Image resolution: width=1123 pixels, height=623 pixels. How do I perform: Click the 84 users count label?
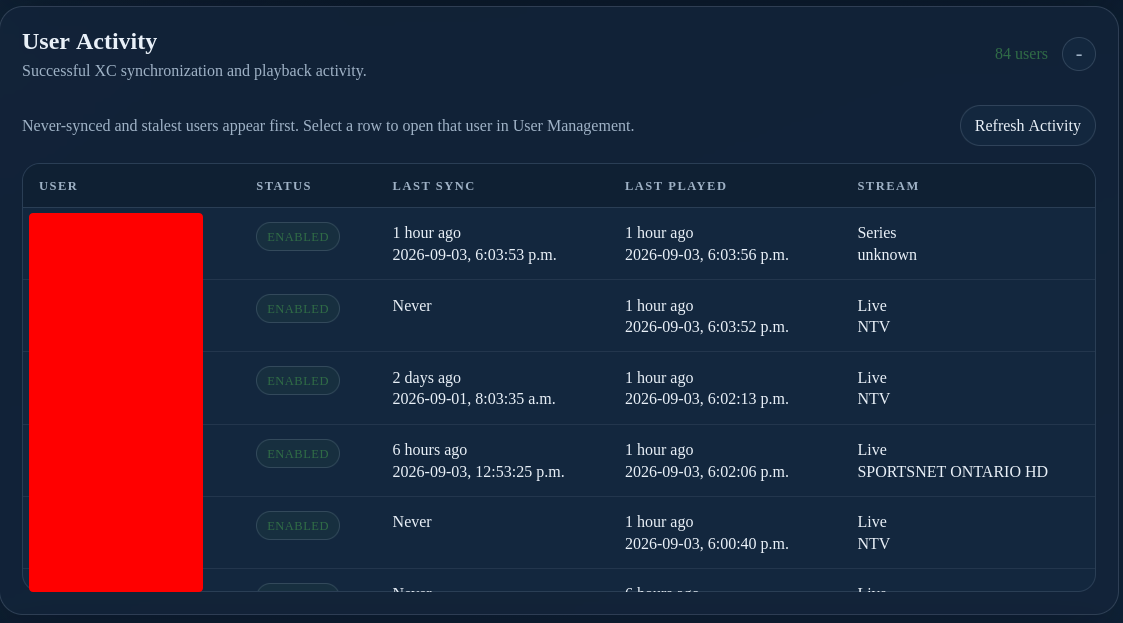(x=1021, y=54)
